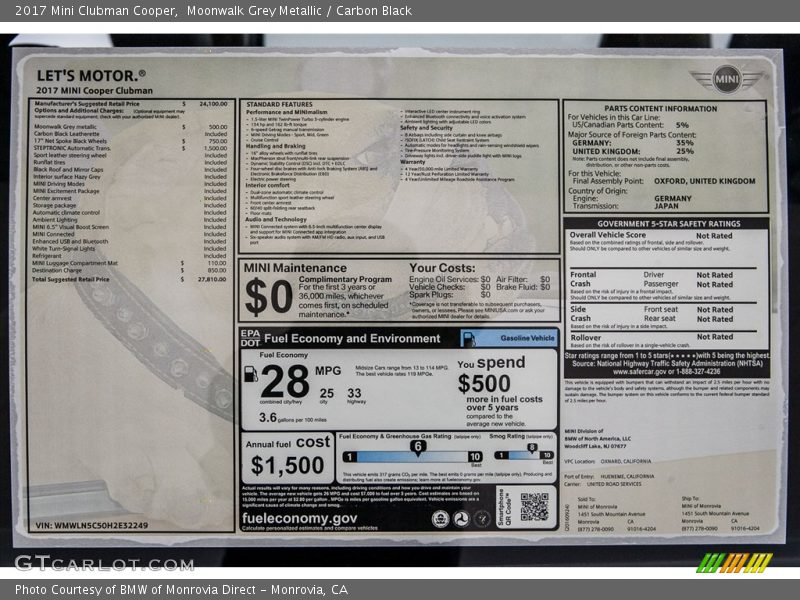Click the GTCarLot.com watermark logo

coord(103,563)
